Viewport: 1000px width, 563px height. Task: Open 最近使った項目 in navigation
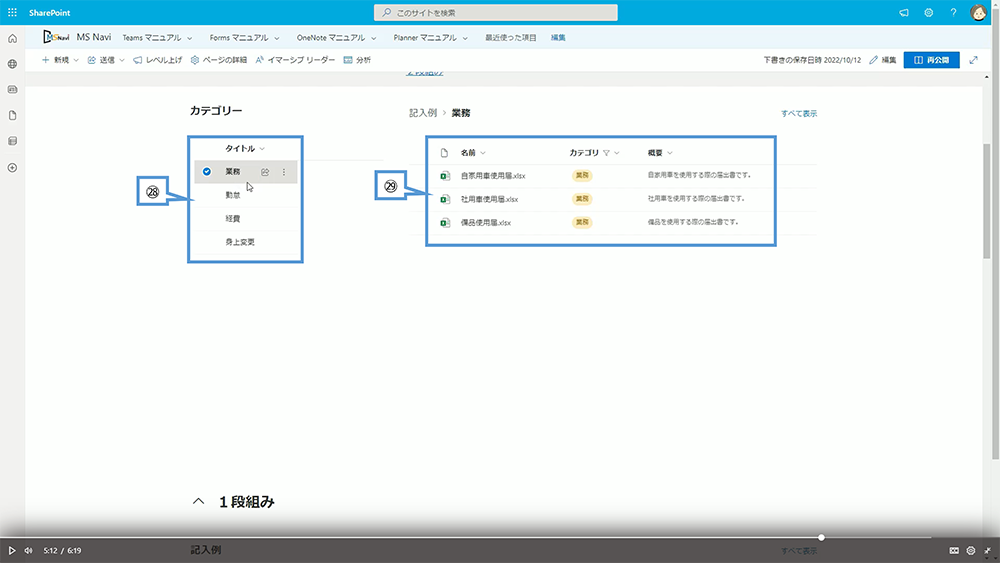(x=510, y=38)
